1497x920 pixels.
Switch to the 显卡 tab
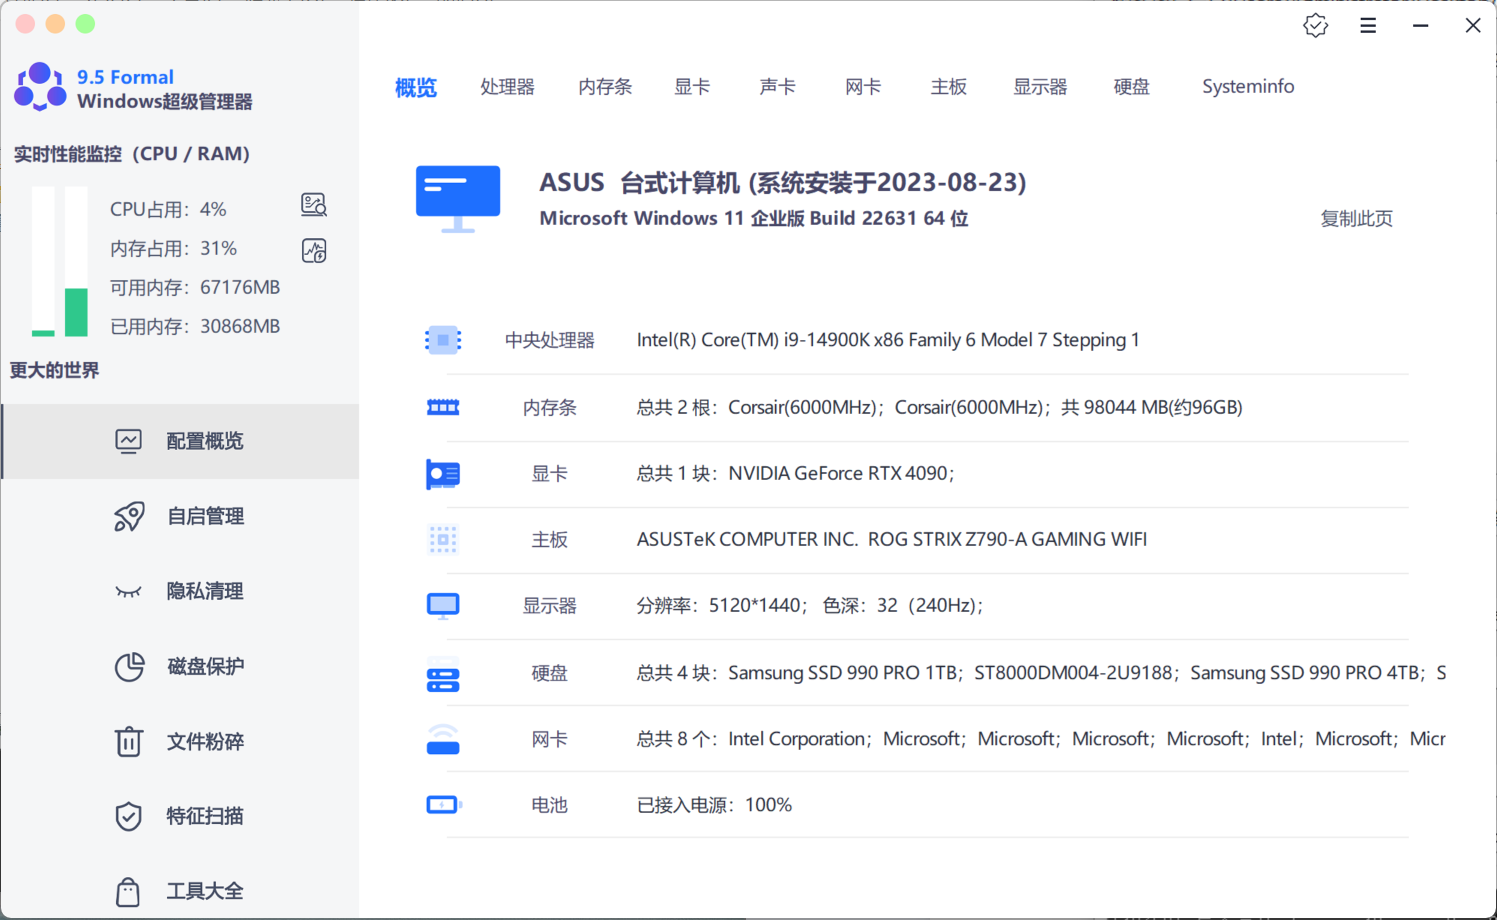coord(692,87)
